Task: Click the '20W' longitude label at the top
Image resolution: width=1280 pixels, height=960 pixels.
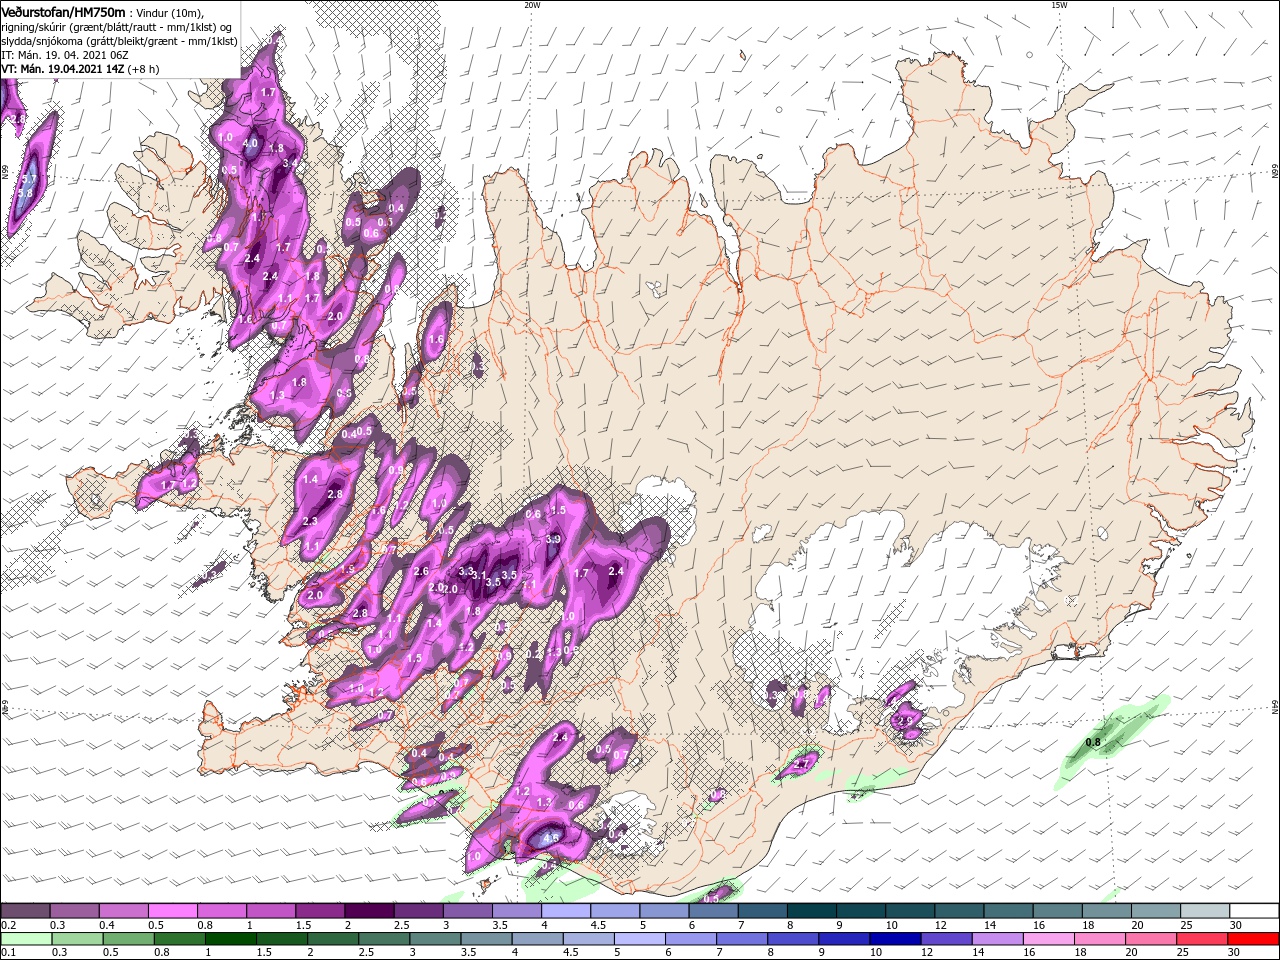Action: click(532, 5)
